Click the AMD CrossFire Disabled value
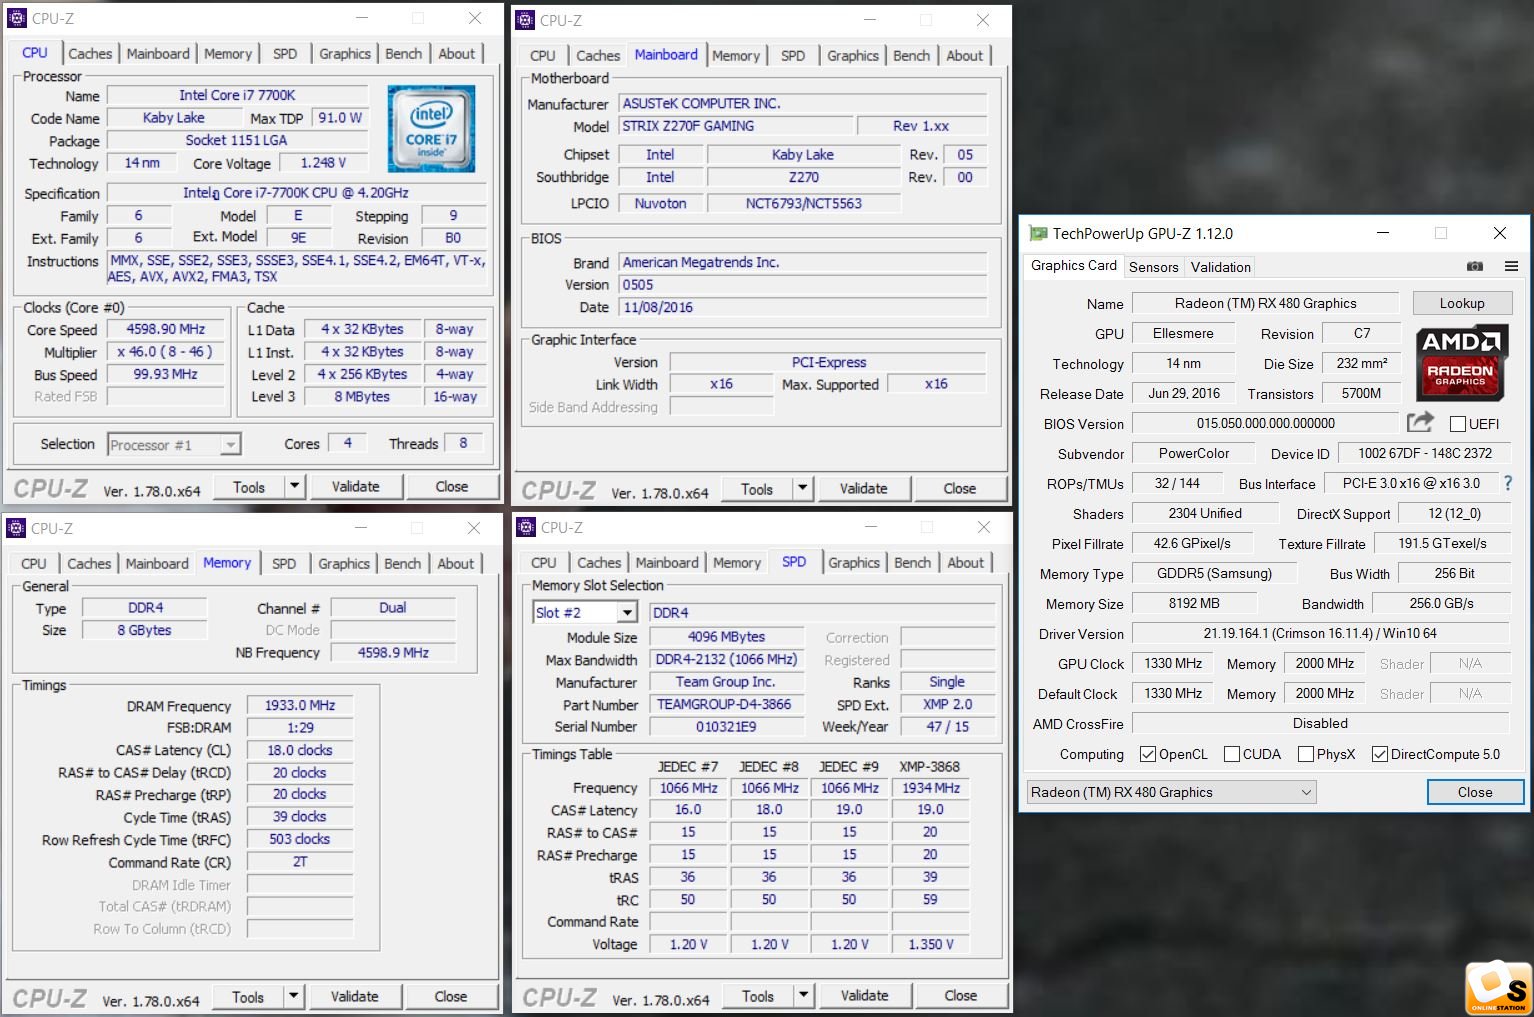The height and width of the screenshot is (1017, 1534). (1320, 724)
